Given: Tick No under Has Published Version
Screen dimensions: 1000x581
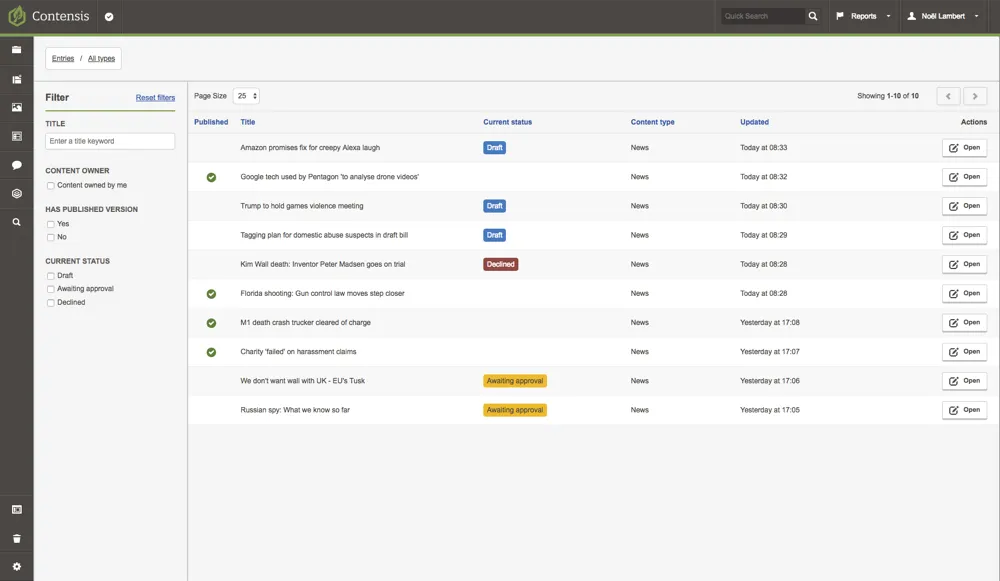Looking at the screenshot, I should 50,237.
